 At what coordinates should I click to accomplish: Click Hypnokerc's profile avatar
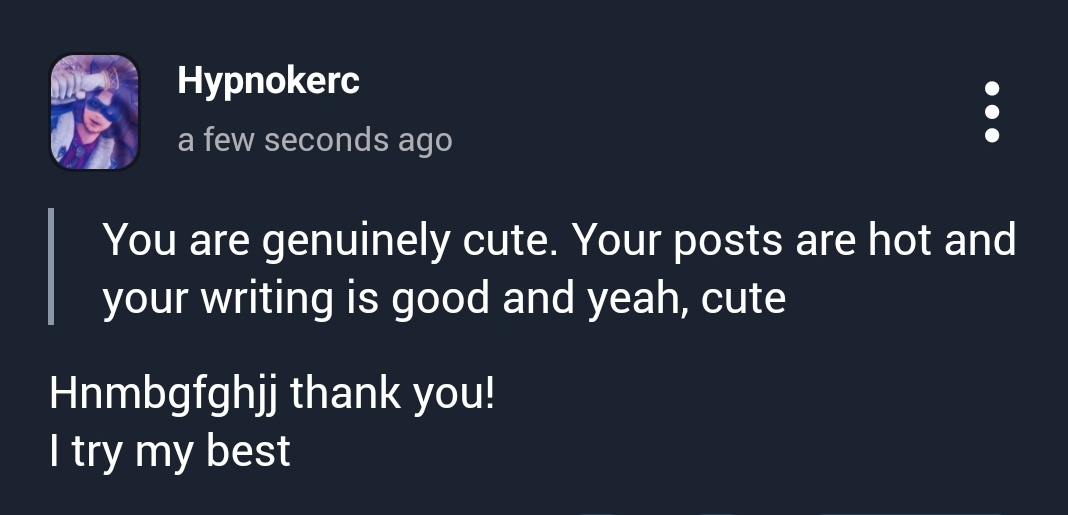[x=94, y=112]
